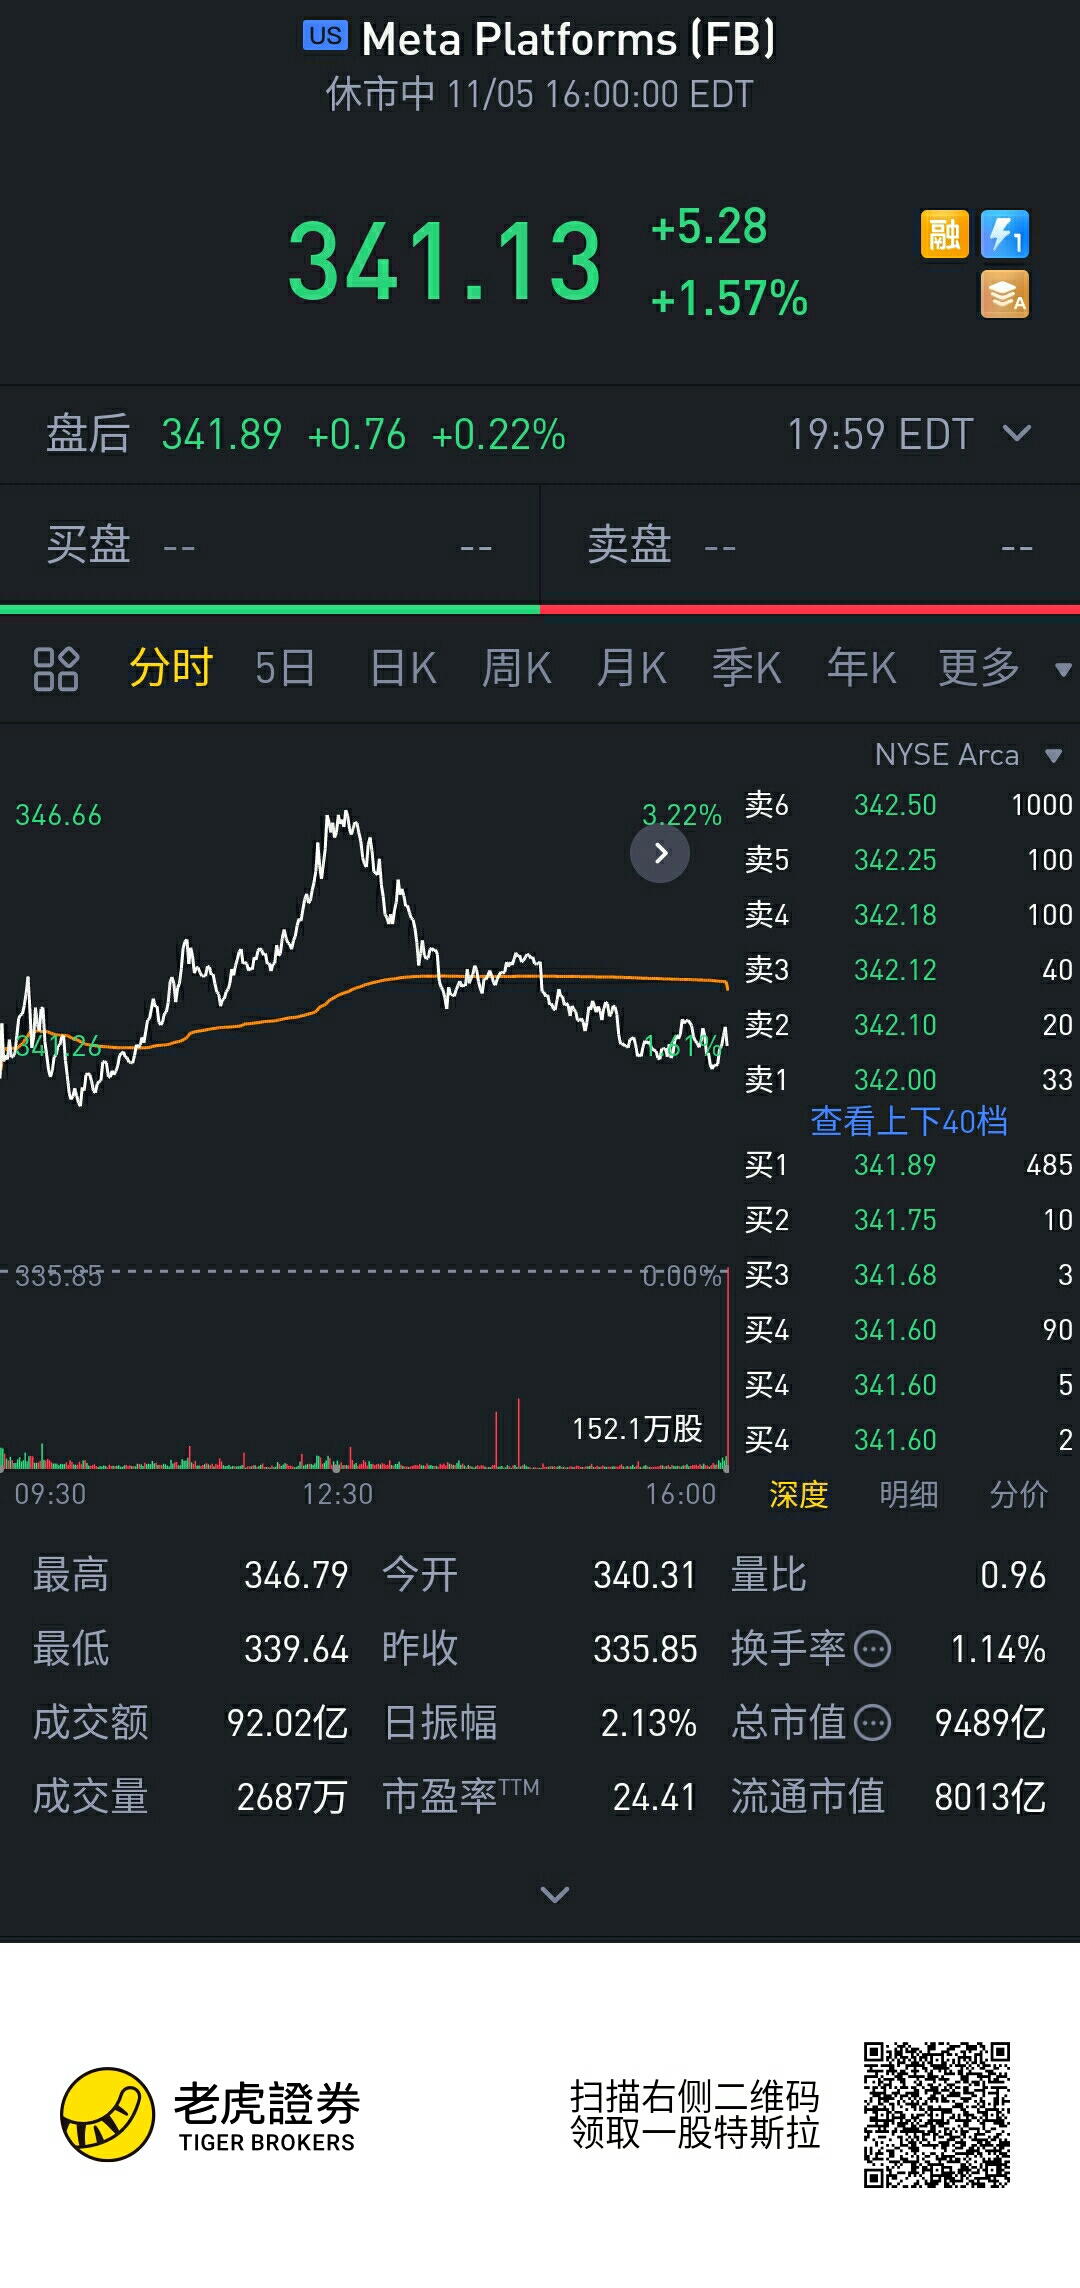Tap the 卖6 row at 342.50
The height and width of the screenshot is (2288, 1080).
[x=908, y=805]
